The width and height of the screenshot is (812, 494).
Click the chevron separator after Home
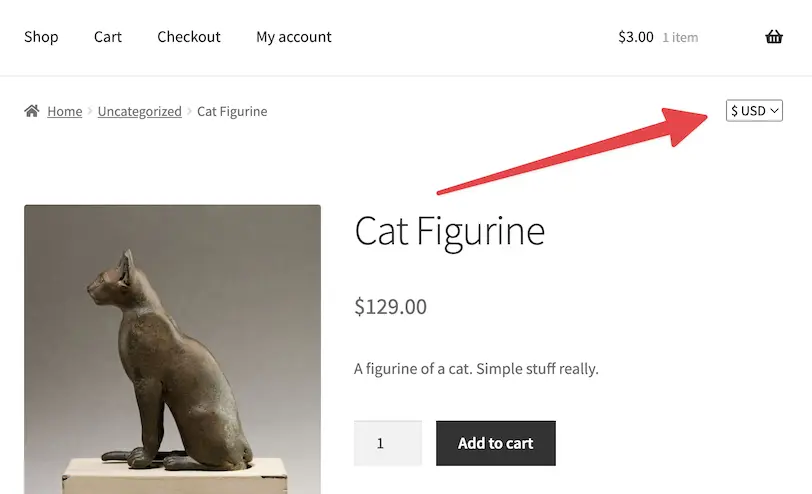point(90,111)
